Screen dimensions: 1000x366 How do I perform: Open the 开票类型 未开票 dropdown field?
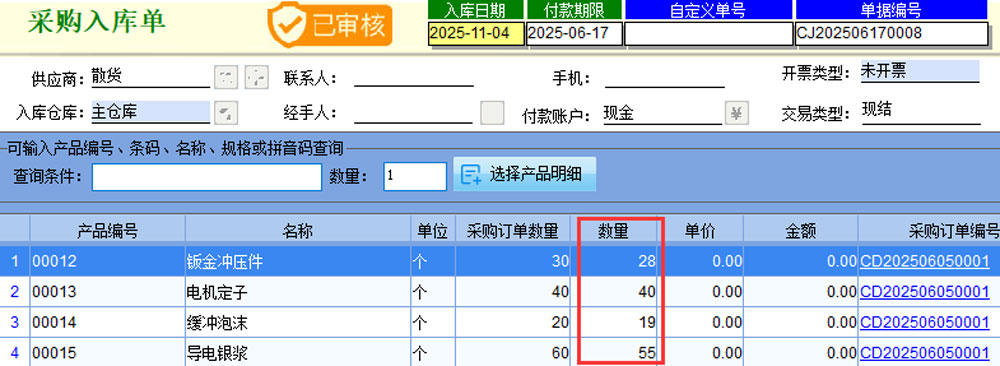point(919,71)
